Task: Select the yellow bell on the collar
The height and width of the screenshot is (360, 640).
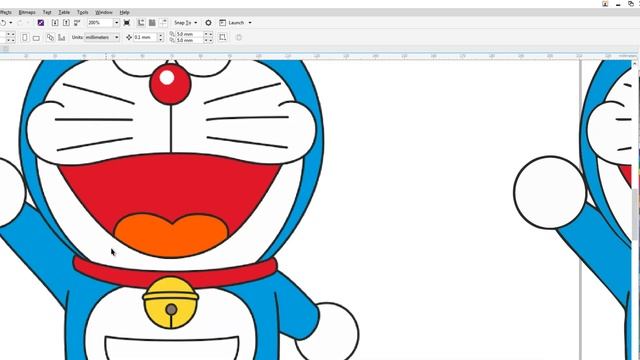Action: coord(171,302)
